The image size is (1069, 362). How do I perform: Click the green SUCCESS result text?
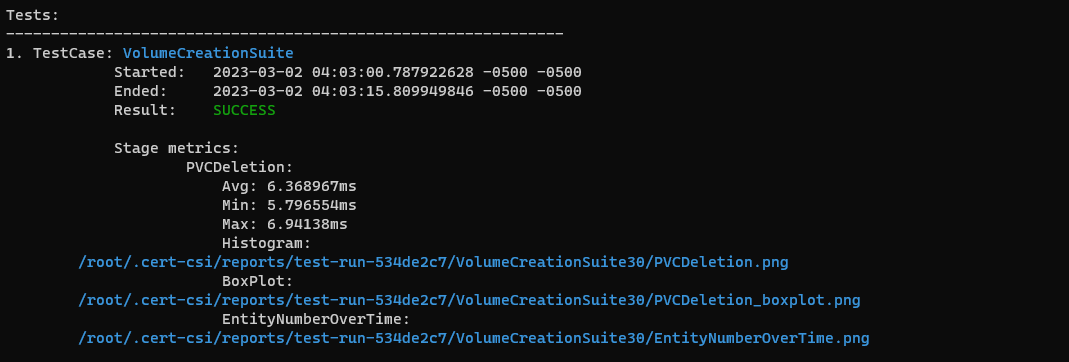[244, 110]
